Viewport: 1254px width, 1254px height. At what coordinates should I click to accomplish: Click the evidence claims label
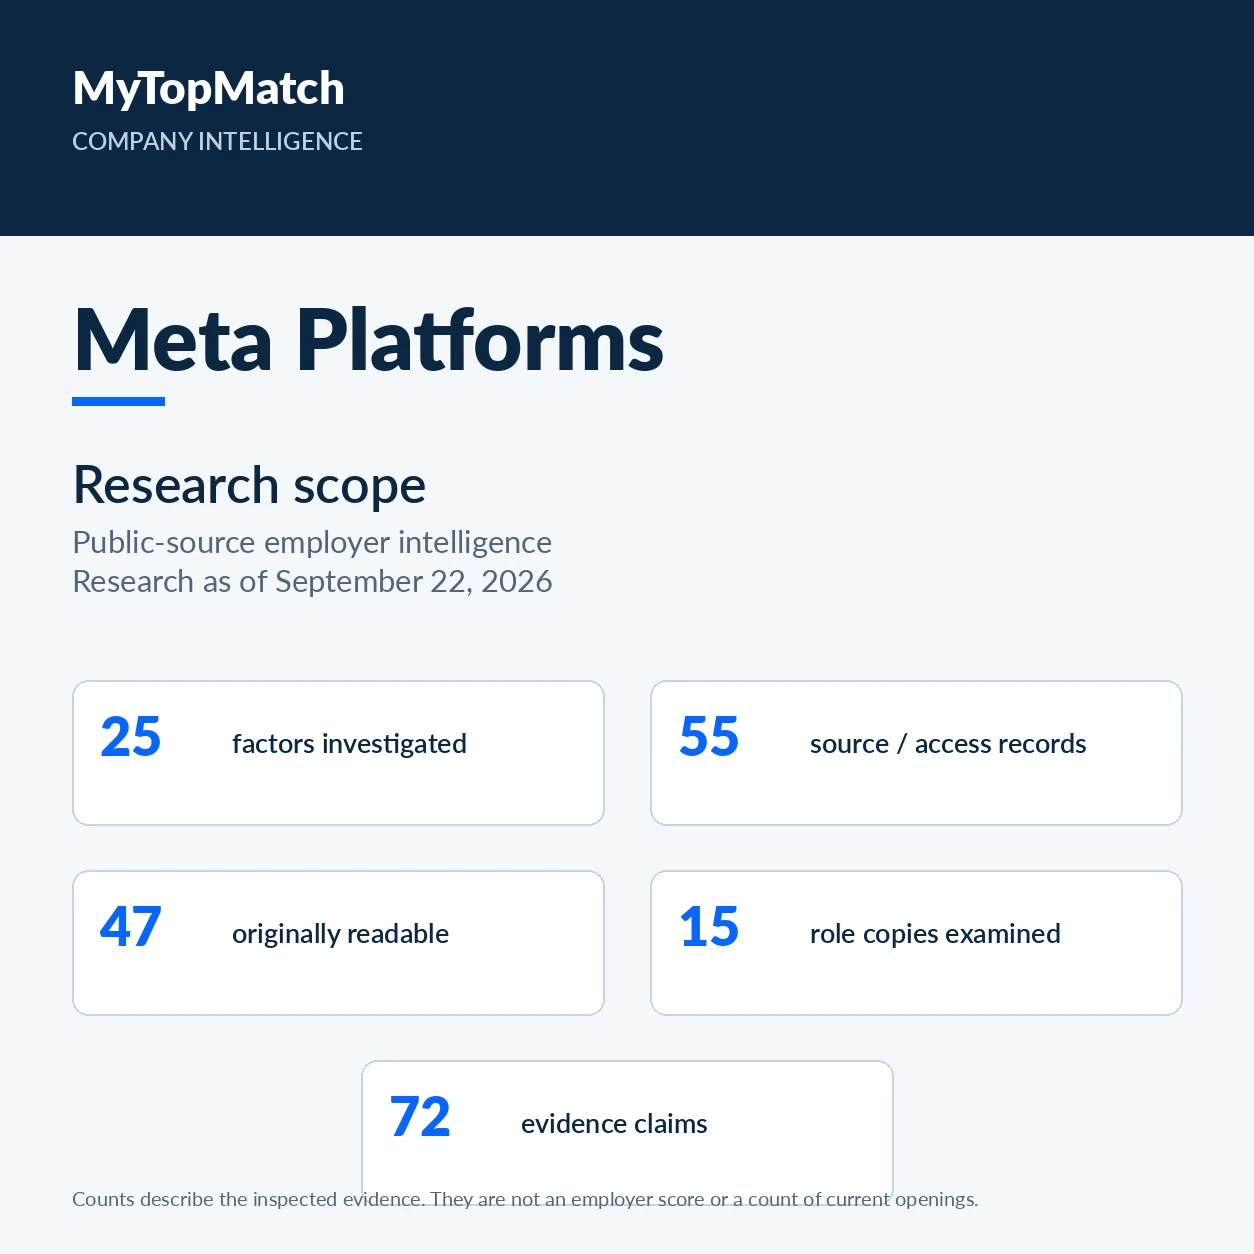point(614,1124)
